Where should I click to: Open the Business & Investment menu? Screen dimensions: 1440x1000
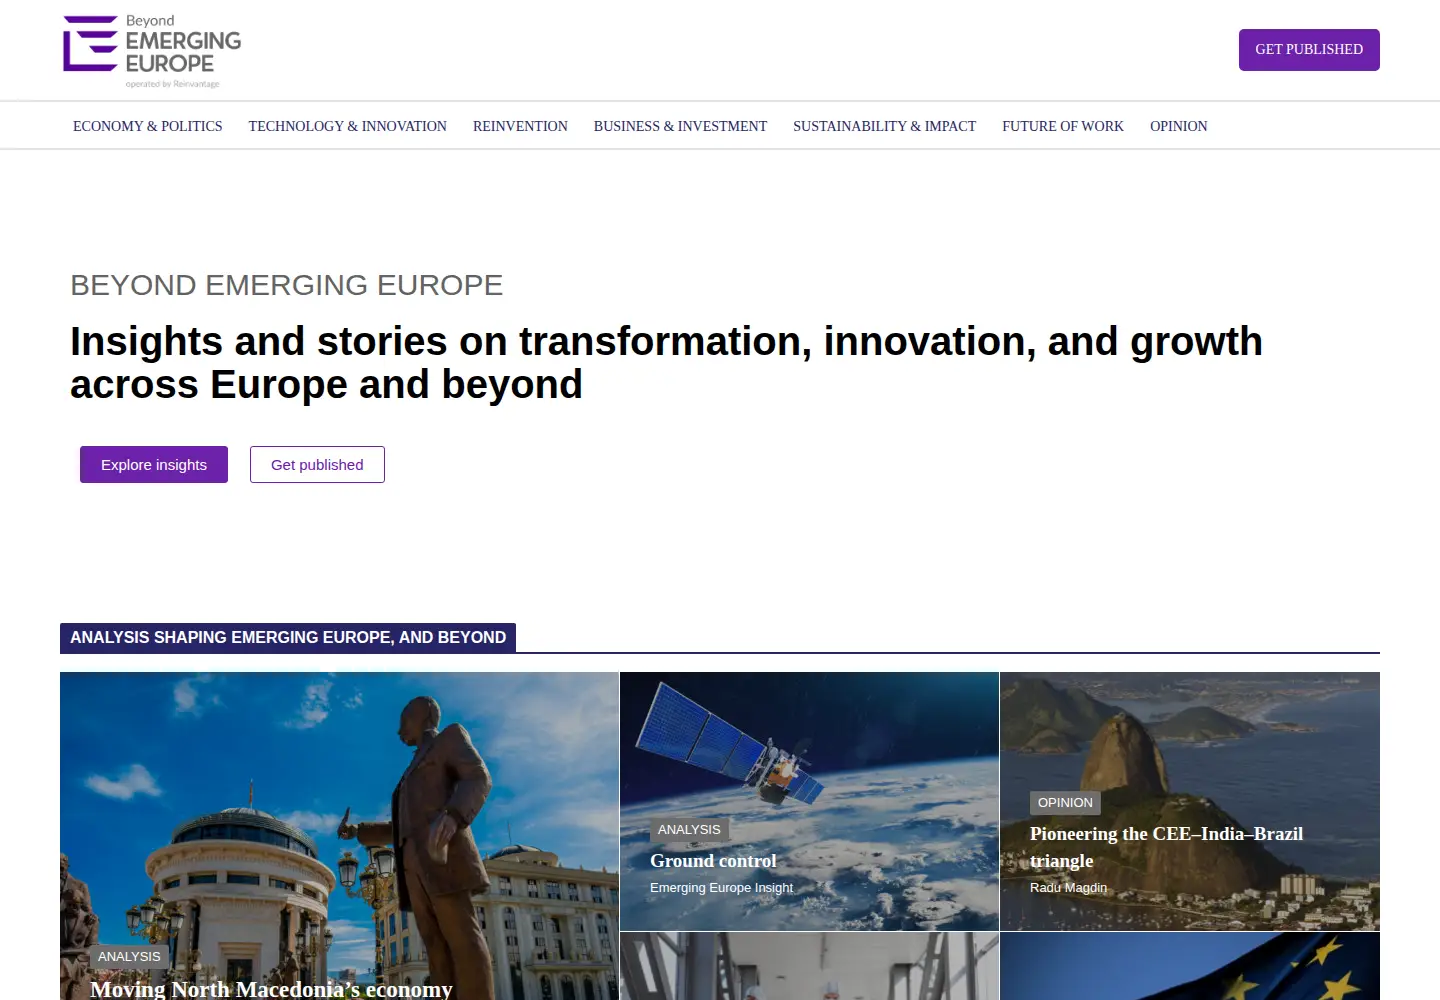coord(680,126)
